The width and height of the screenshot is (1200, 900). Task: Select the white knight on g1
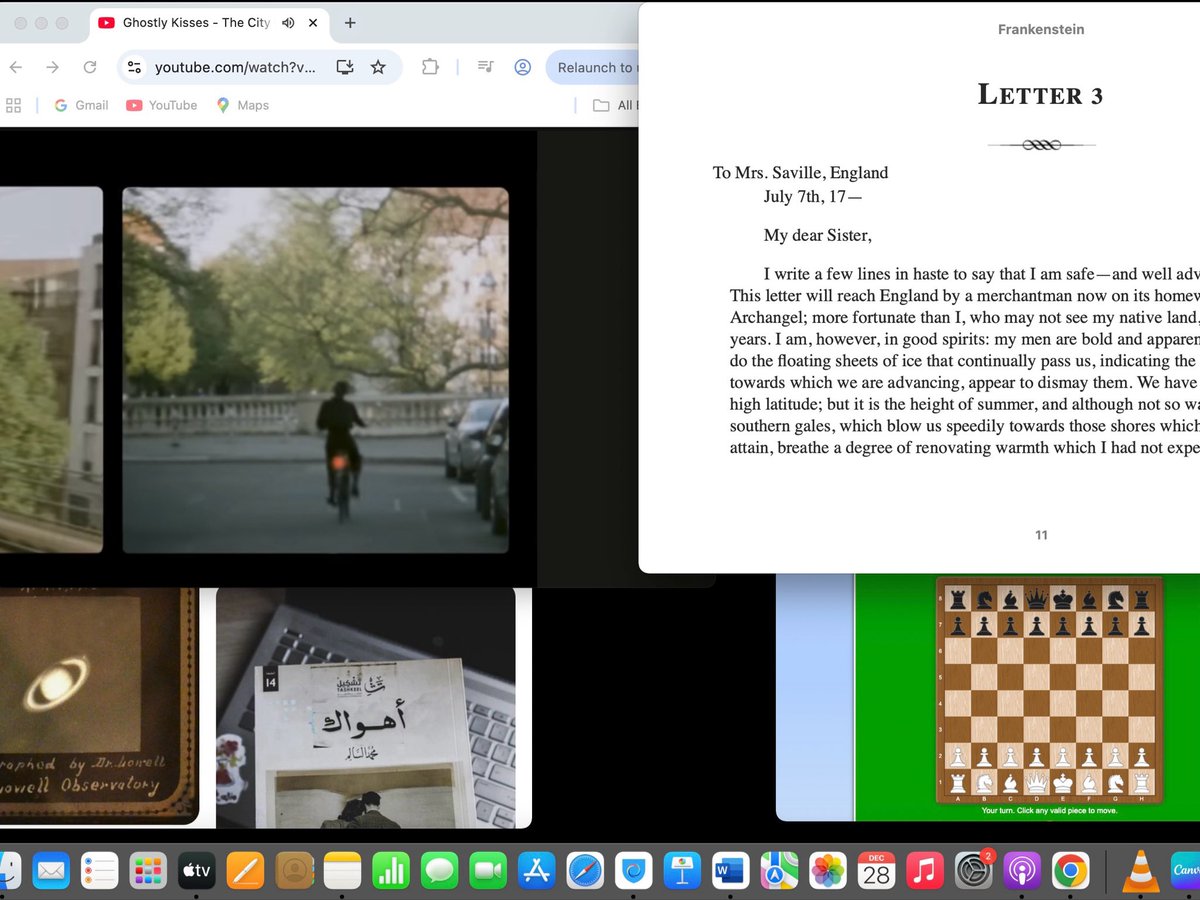pyautogui.click(x=1115, y=782)
